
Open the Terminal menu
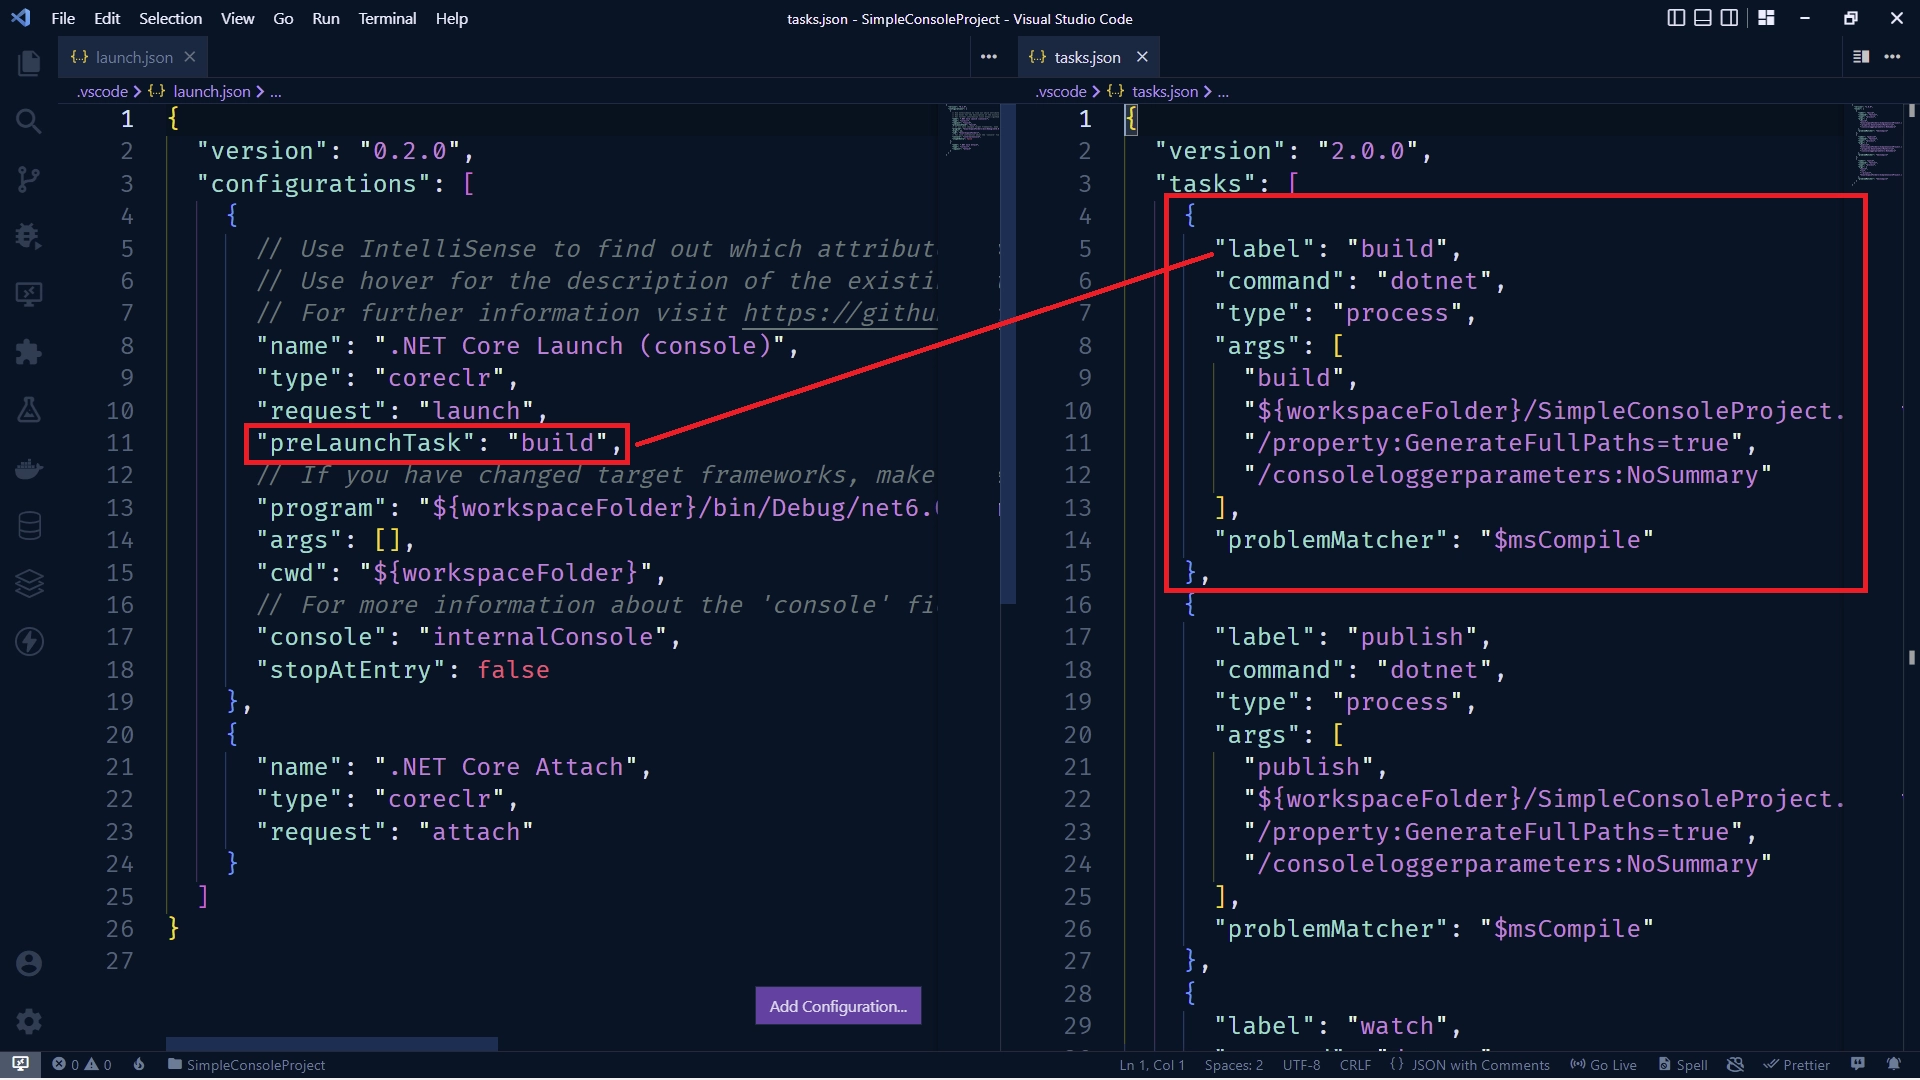[387, 18]
